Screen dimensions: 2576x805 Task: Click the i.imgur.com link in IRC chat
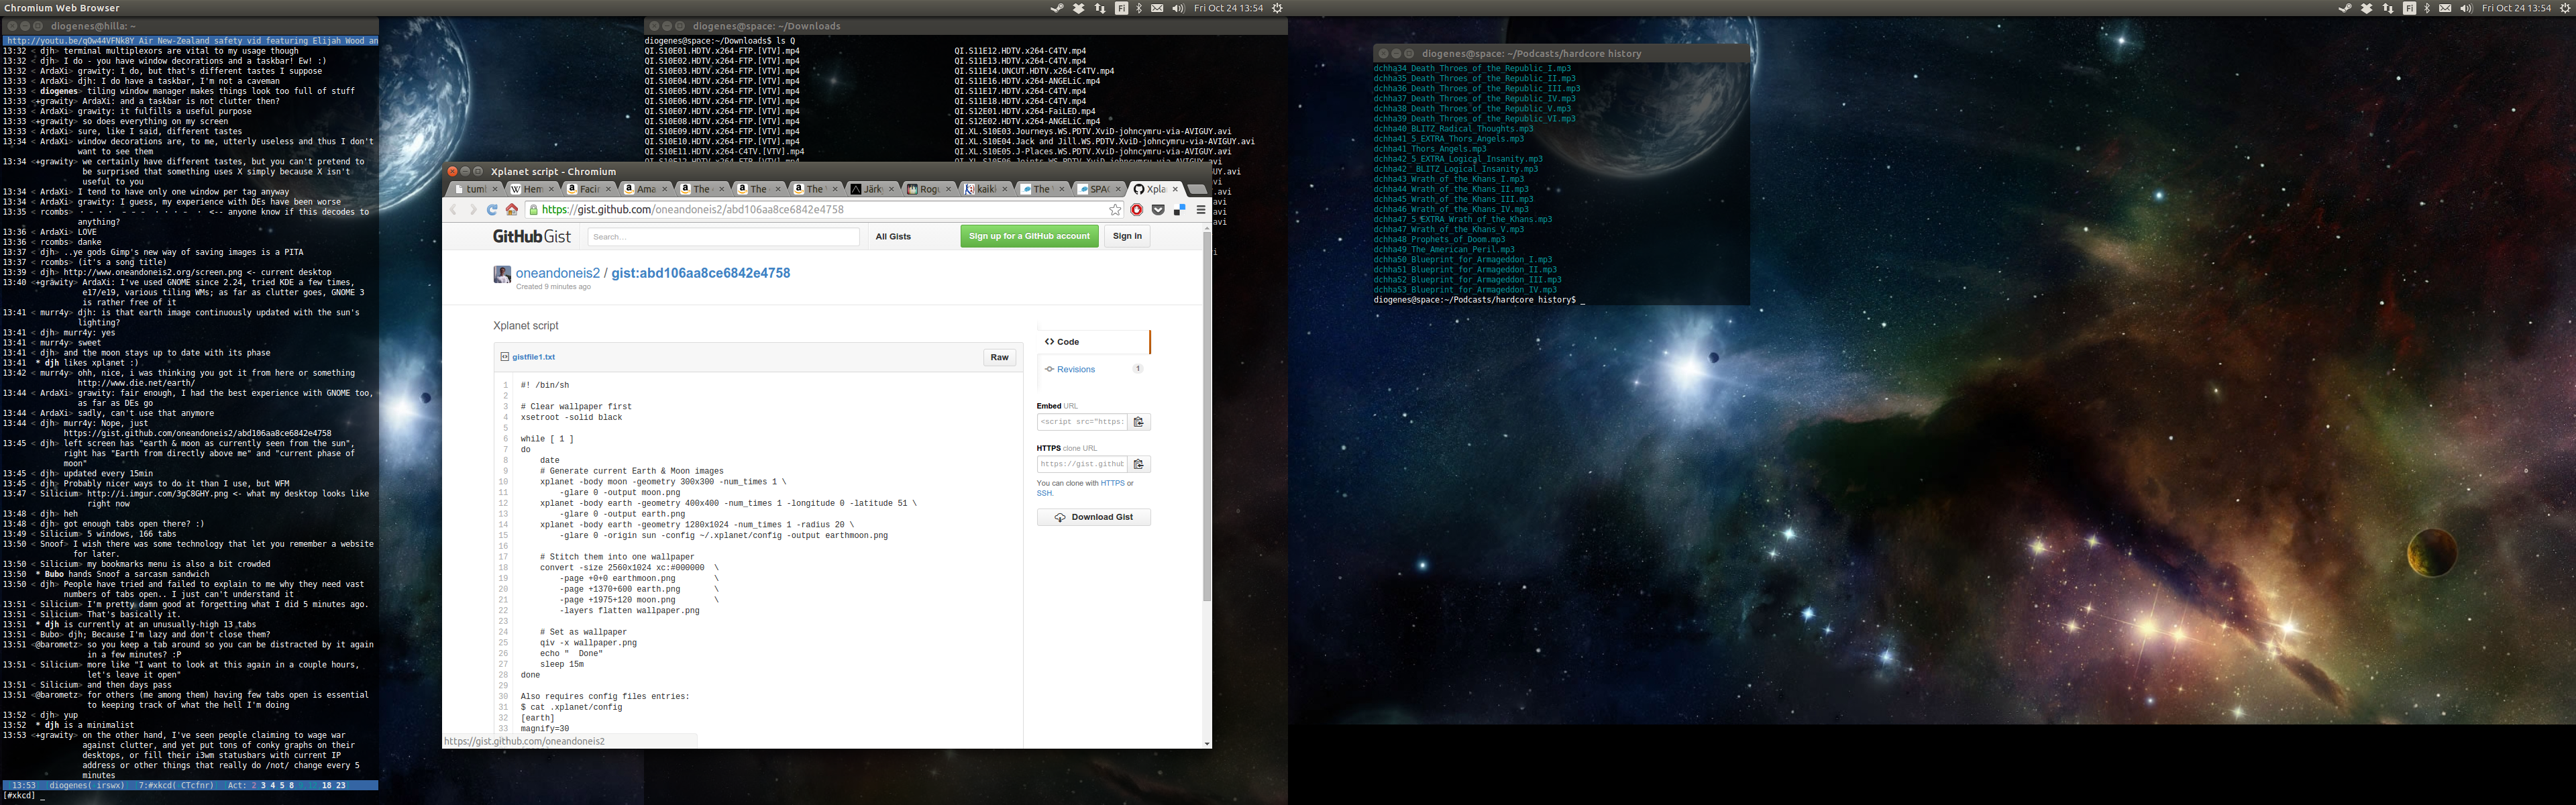tap(157, 493)
